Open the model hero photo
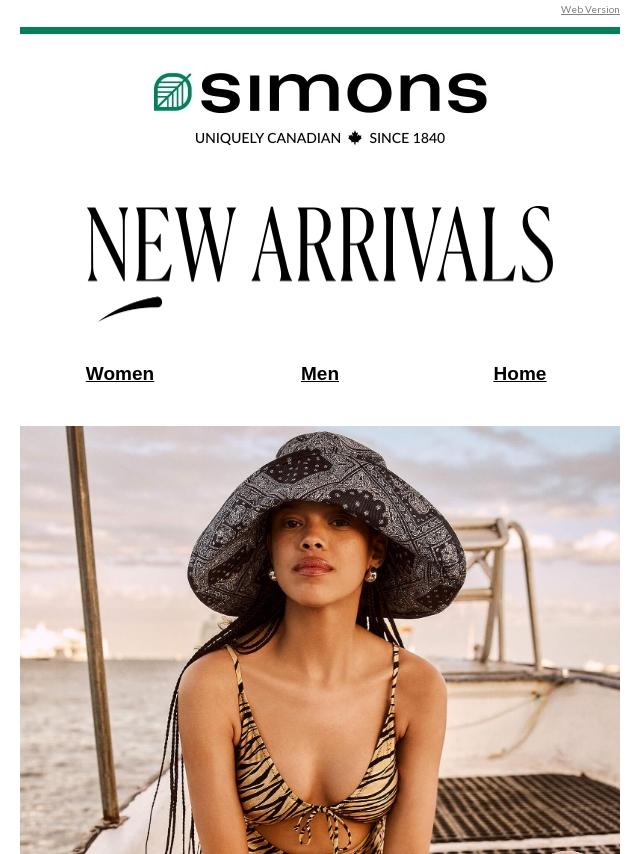The width and height of the screenshot is (640, 854). tap(320, 640)
